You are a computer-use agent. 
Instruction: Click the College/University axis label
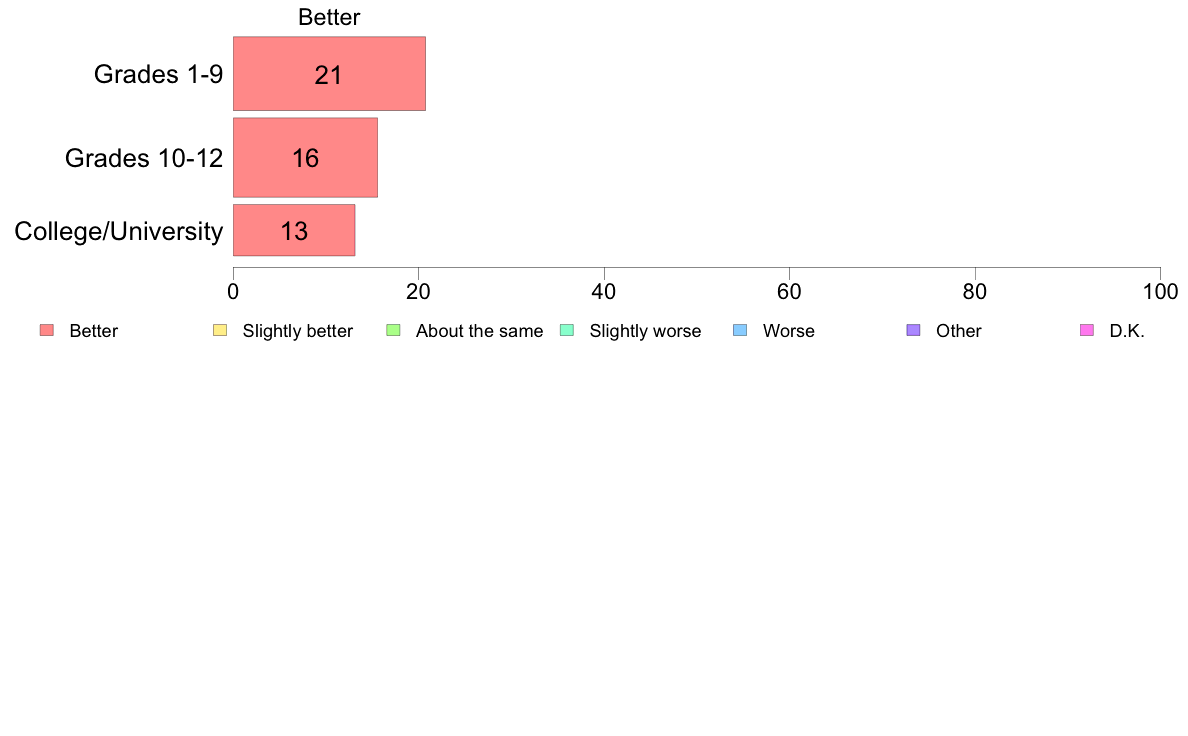tap(119, 231)
